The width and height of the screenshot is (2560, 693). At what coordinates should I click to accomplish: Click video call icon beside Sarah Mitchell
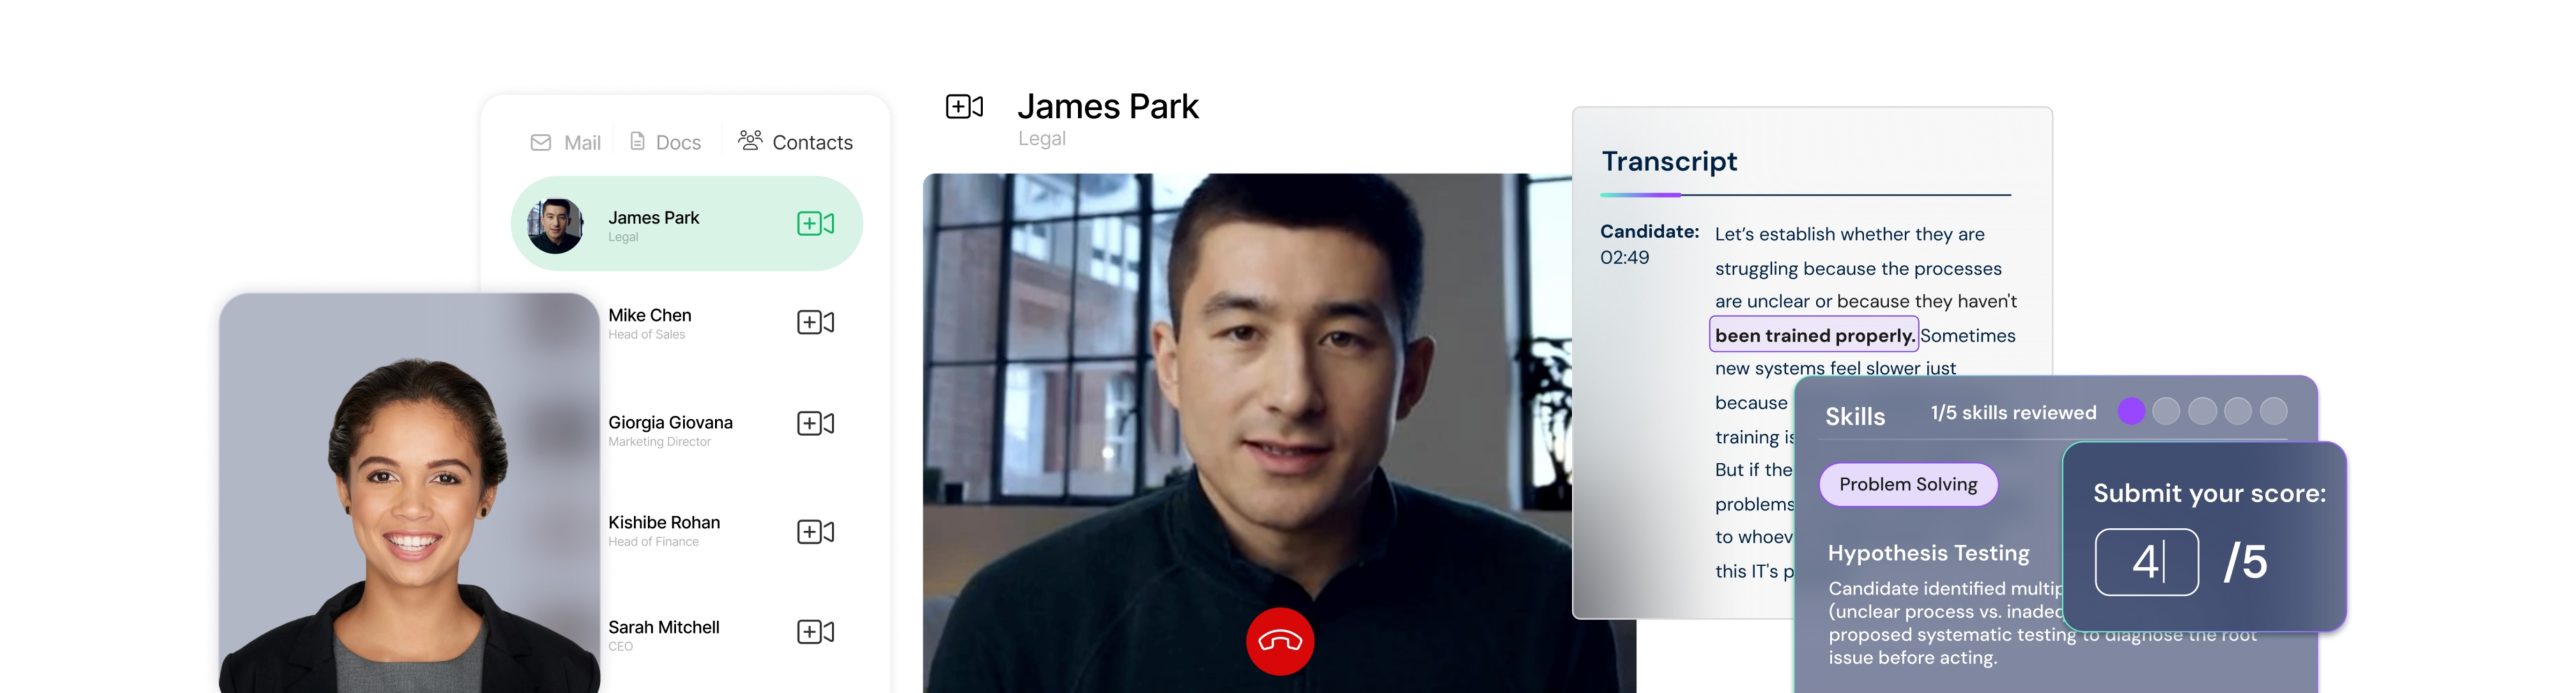click(815, 631)
